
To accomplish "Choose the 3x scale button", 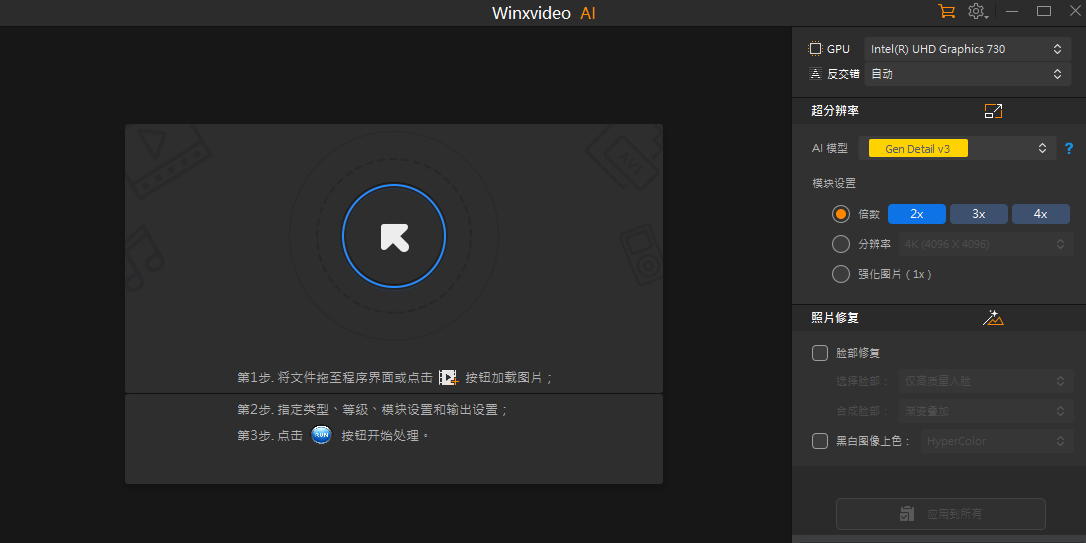I will [x=978, y=214].
